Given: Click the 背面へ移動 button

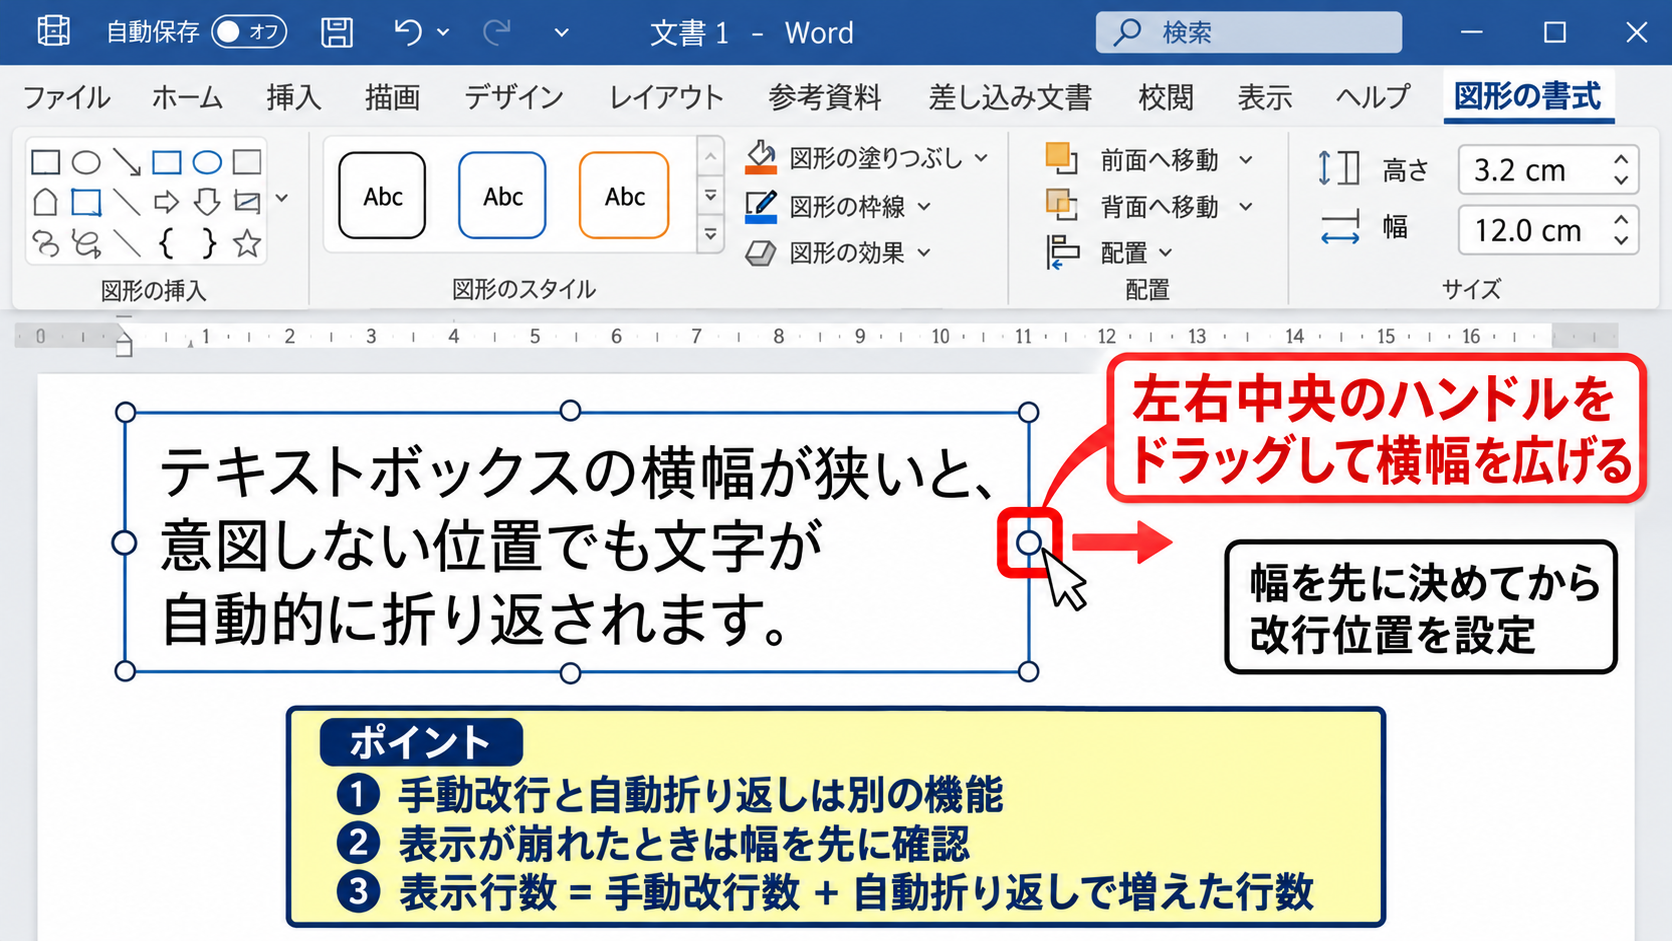Looking at the screenshot, I should [1131, 206].
